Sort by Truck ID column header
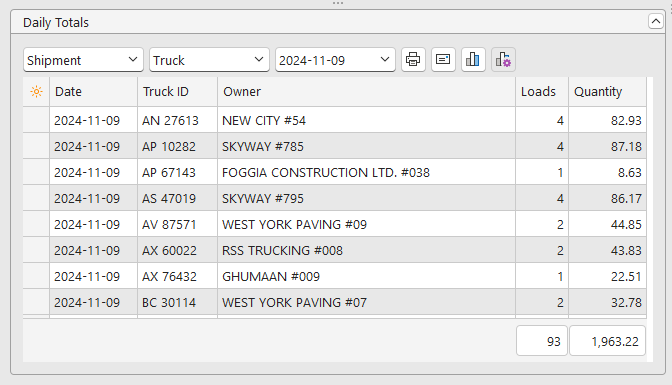672x385 pixels. 177,92
